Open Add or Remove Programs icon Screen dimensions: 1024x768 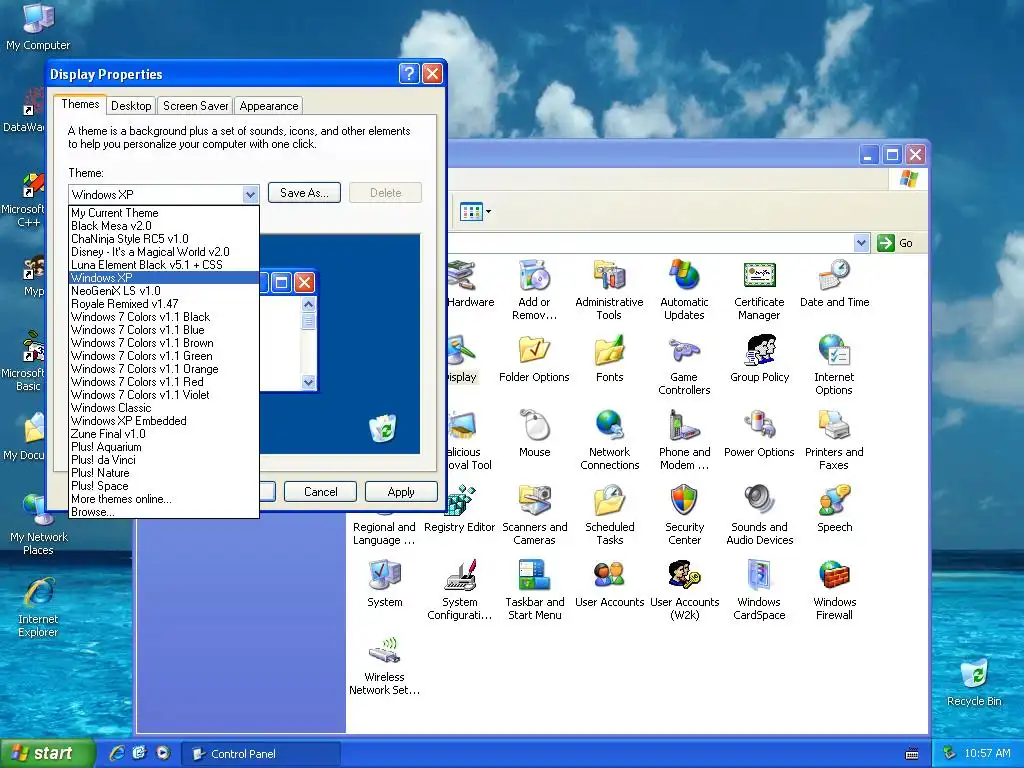click(534, 276)
